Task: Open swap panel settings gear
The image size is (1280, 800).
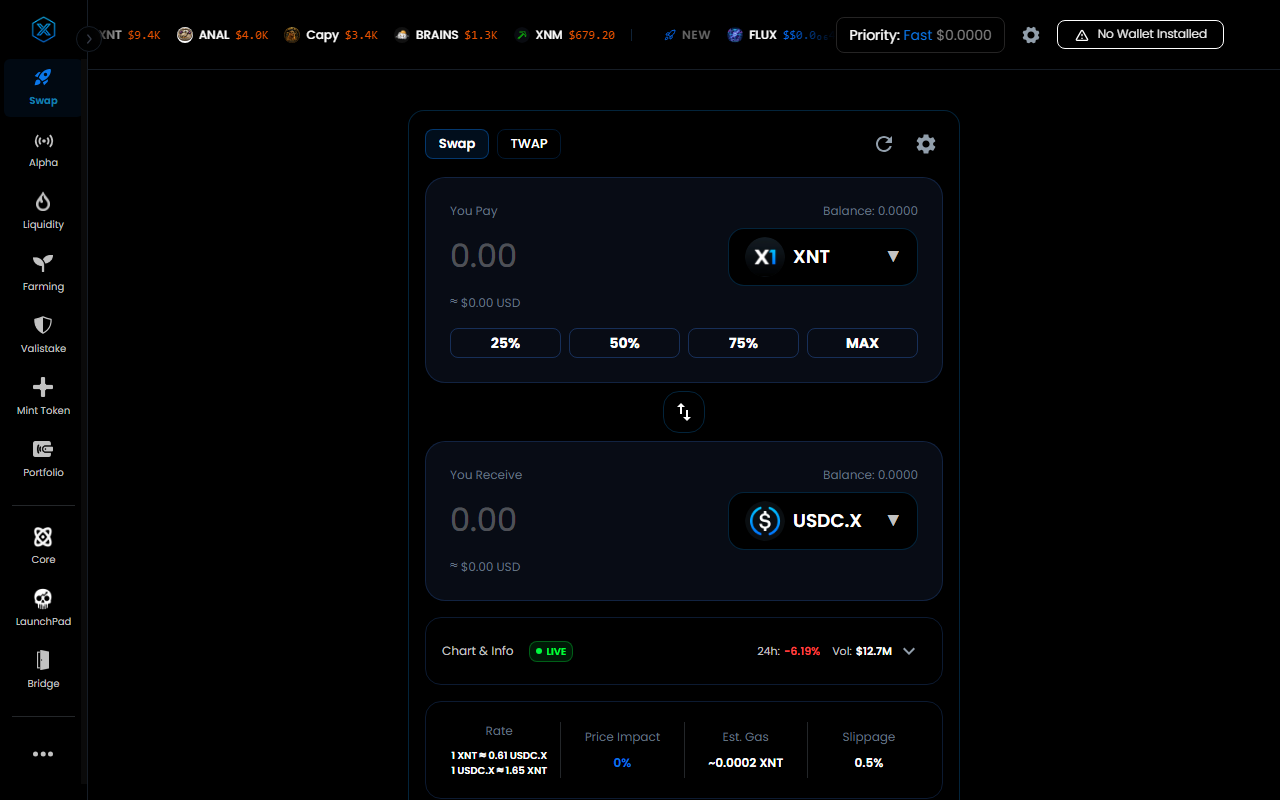Action: click(926, 144)
